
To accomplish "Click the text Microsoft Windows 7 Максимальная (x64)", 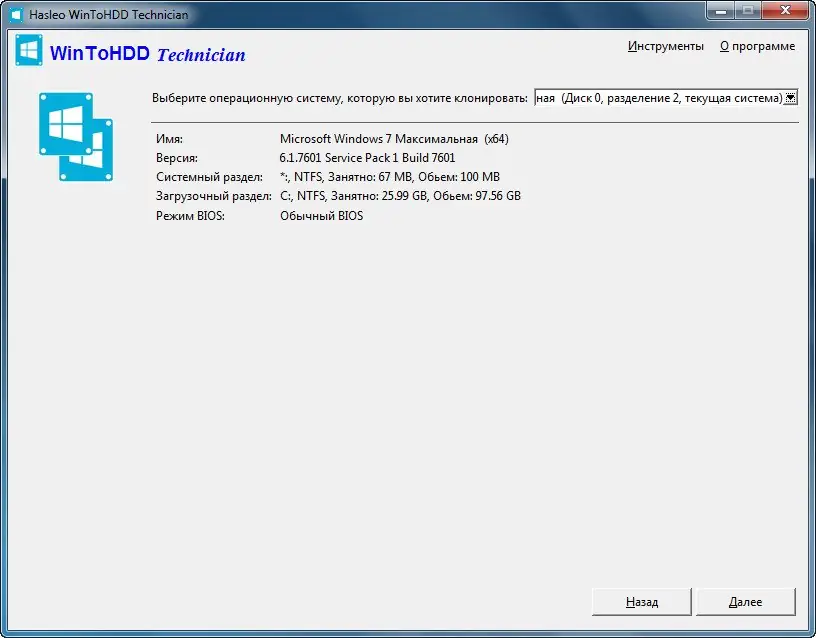I will coord(394,139).
